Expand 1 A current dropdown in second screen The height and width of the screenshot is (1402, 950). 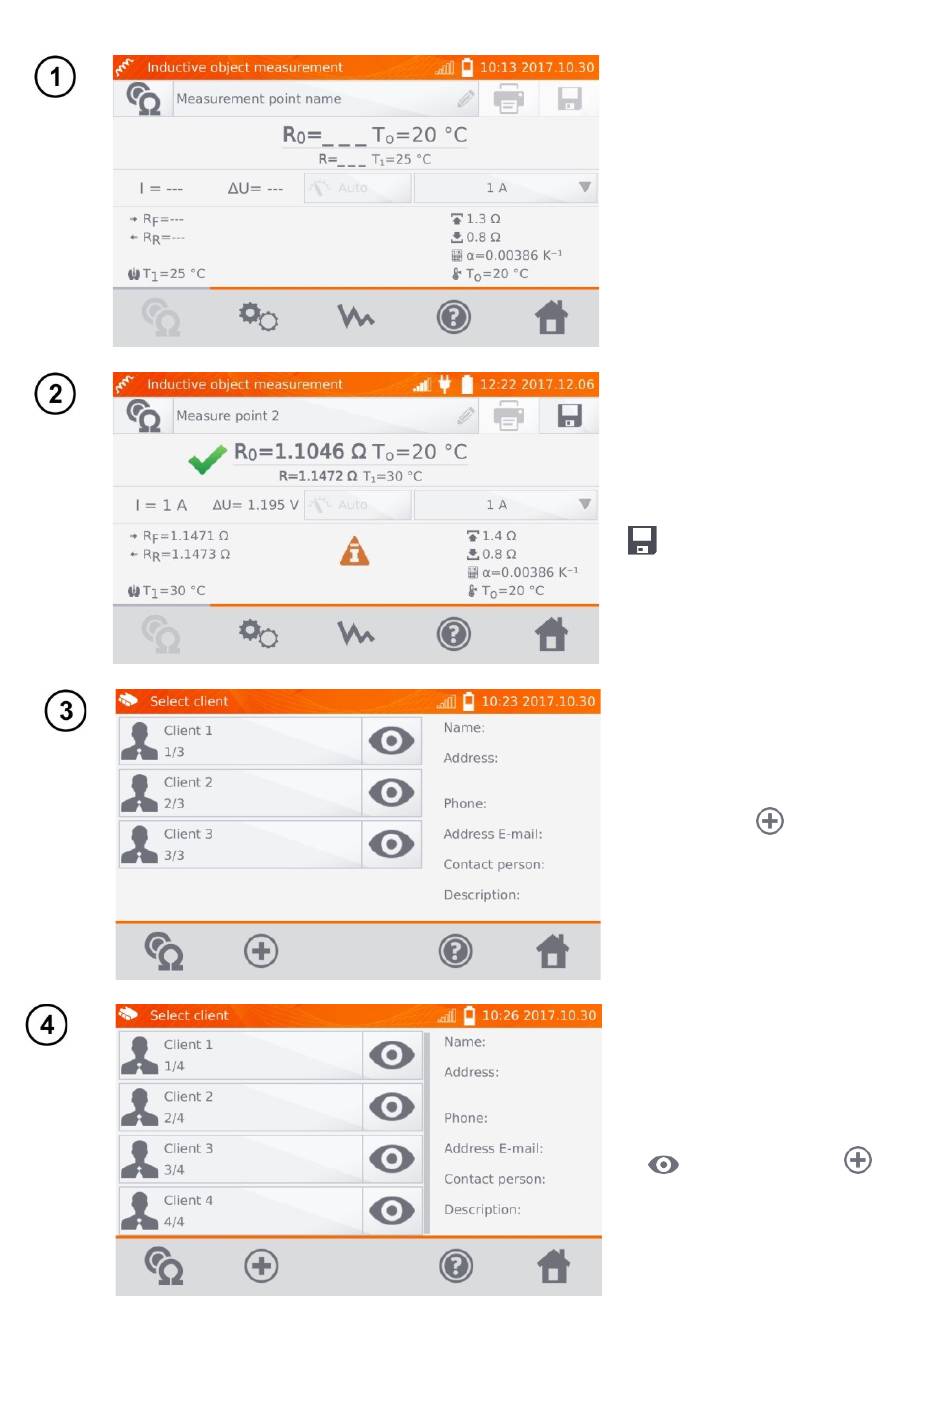coord(506,505)
